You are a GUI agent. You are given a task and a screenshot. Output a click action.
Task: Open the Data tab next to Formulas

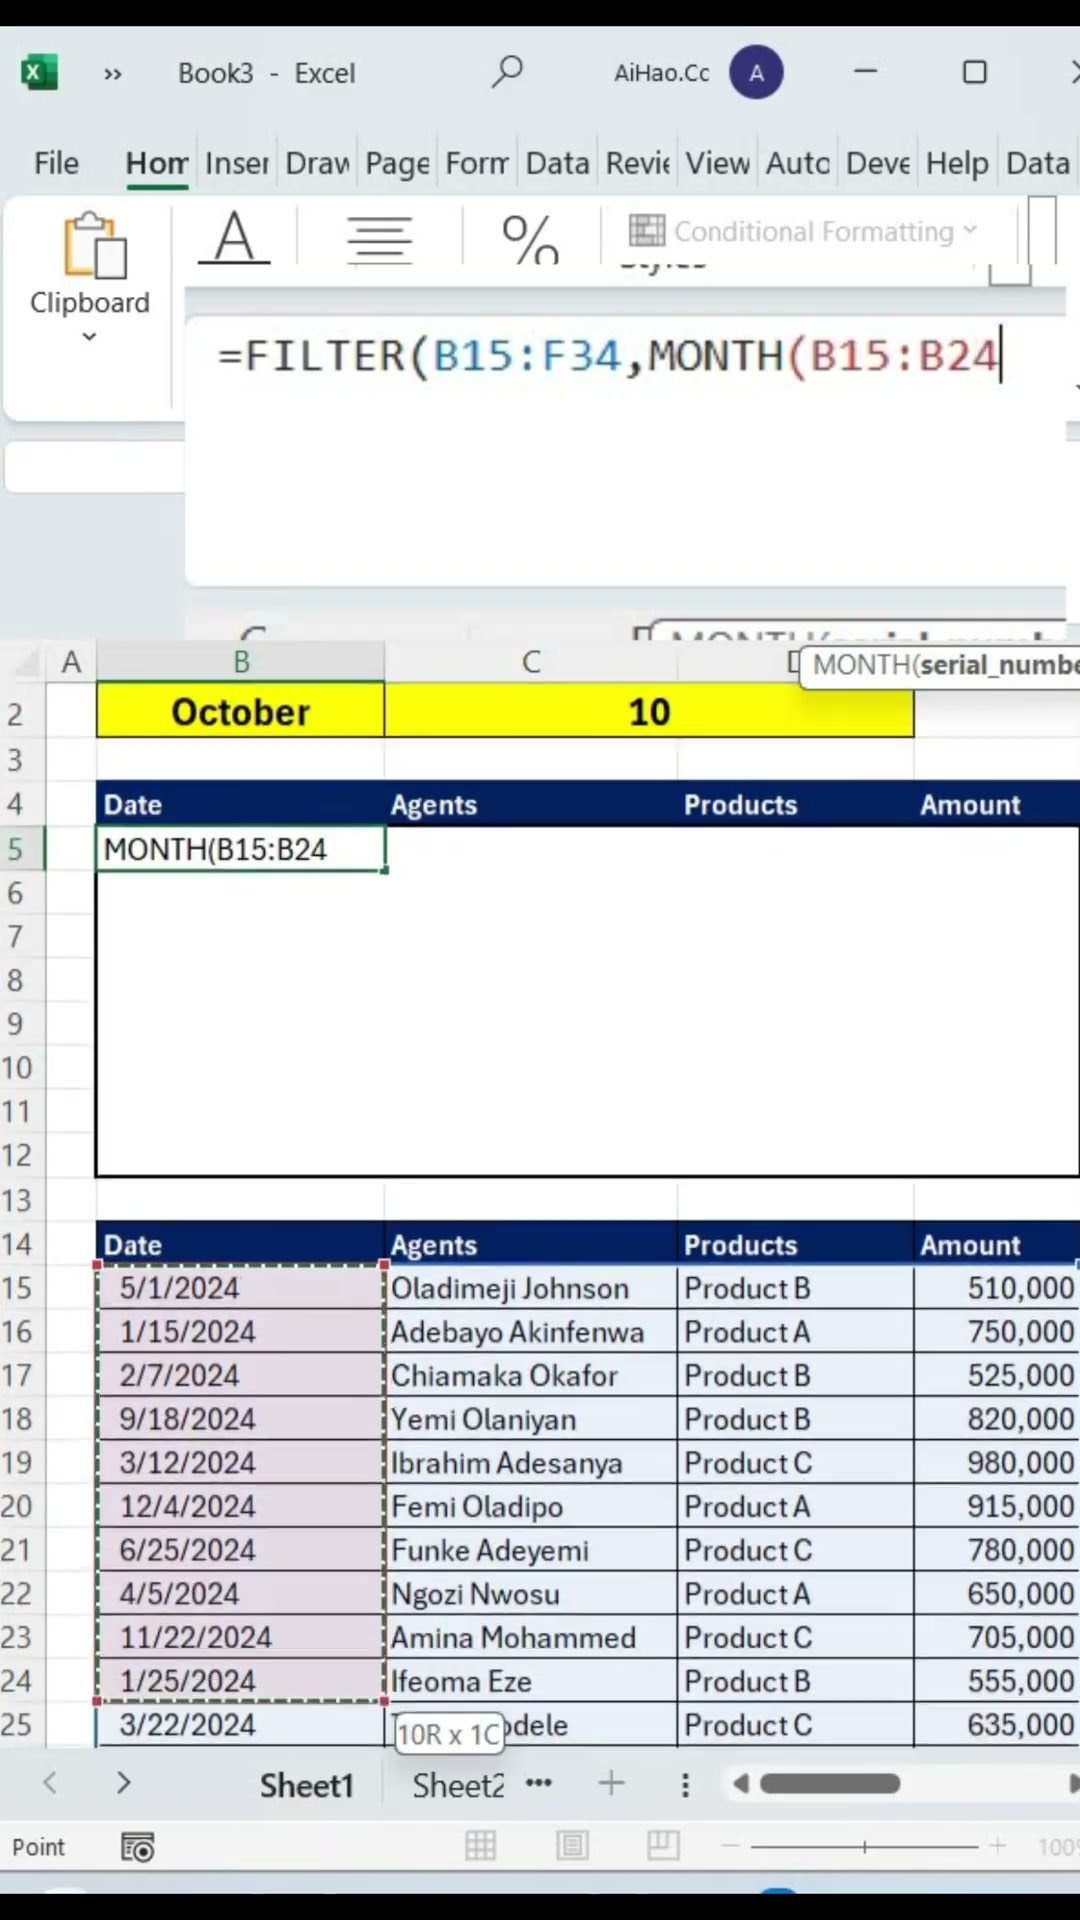(558, 163)
